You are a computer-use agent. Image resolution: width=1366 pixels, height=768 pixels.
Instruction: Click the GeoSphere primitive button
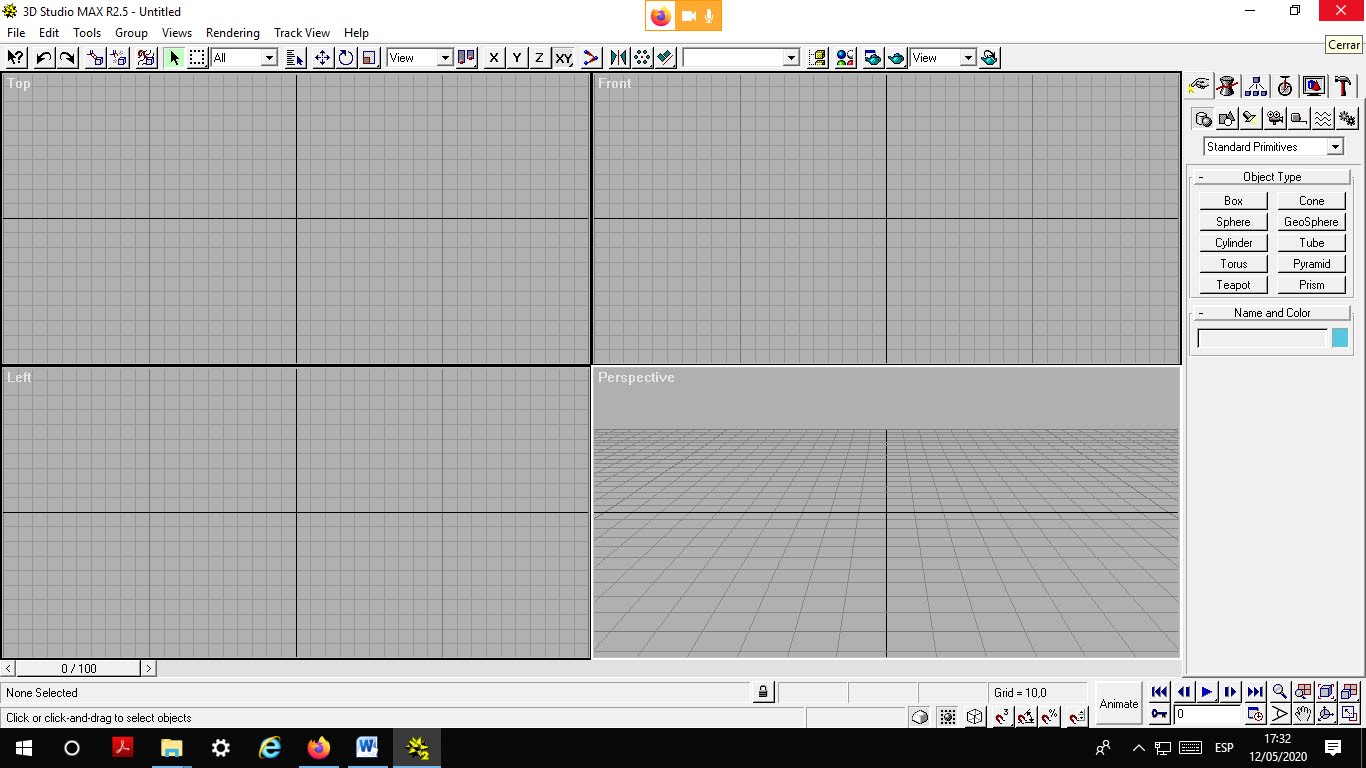[1311, 221]
